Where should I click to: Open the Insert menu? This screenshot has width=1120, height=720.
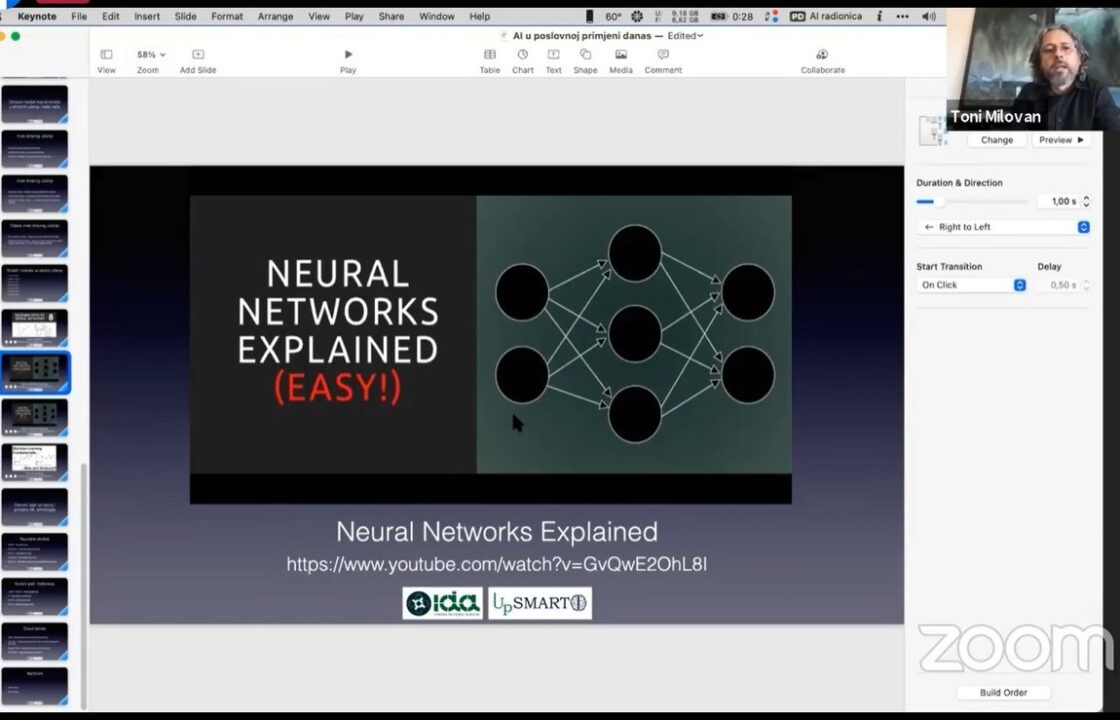(147, 16)
